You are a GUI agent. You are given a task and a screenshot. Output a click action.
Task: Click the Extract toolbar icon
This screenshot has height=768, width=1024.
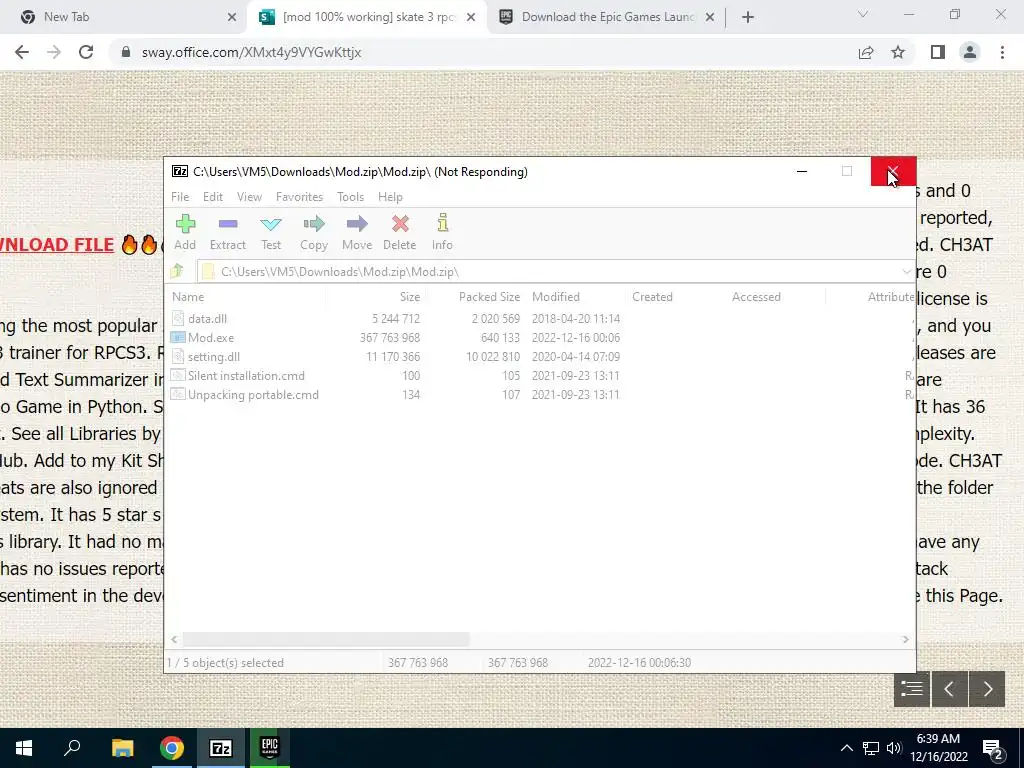point(227,232)
